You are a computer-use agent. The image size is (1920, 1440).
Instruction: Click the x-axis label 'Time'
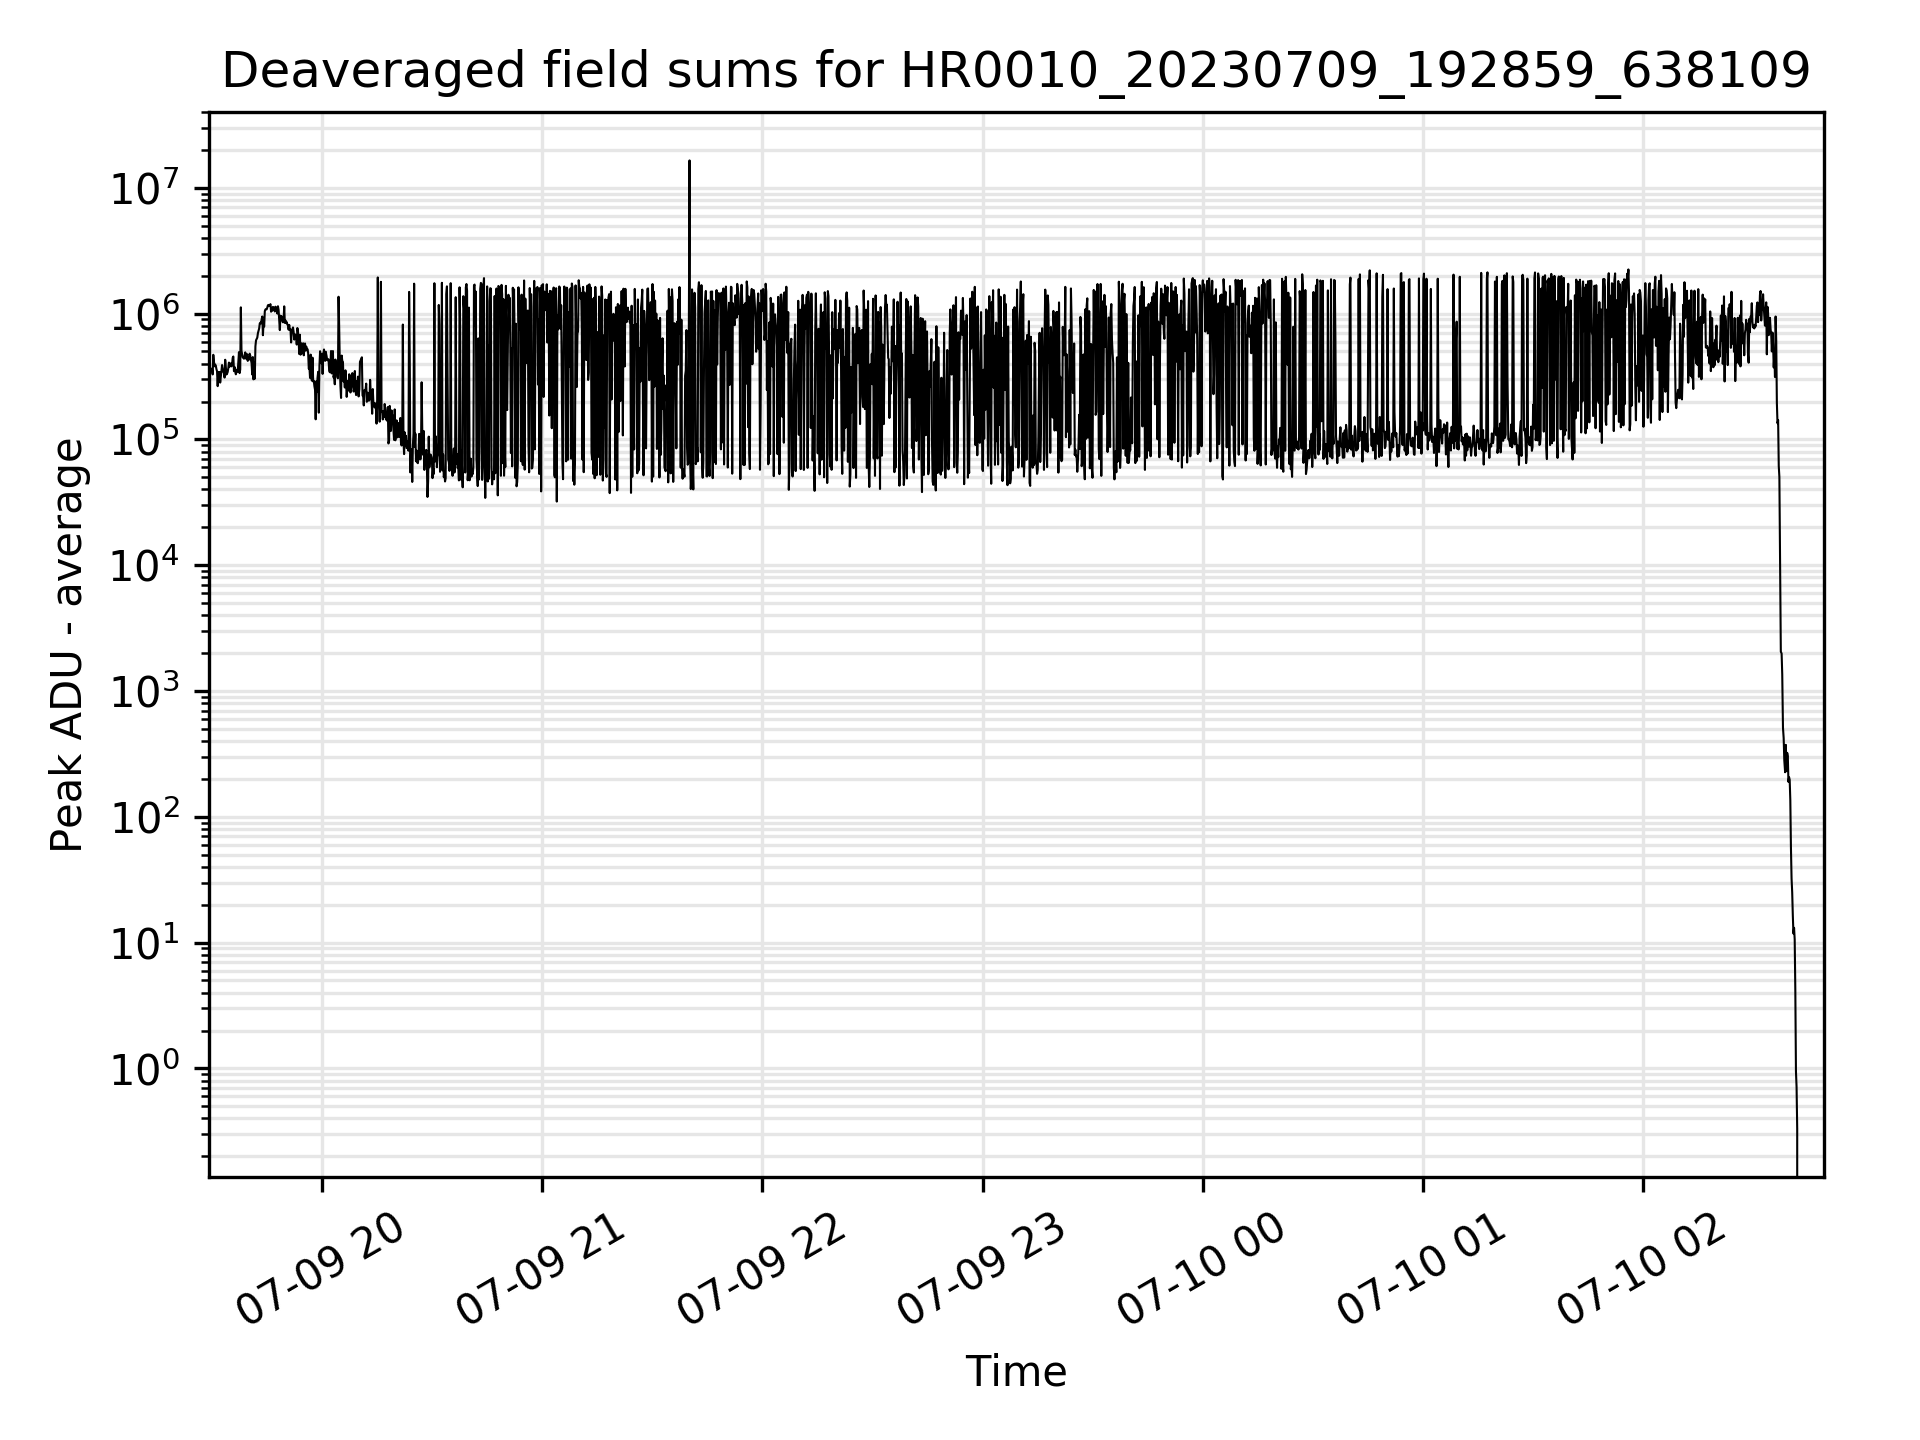[x=1016, y=1372]
